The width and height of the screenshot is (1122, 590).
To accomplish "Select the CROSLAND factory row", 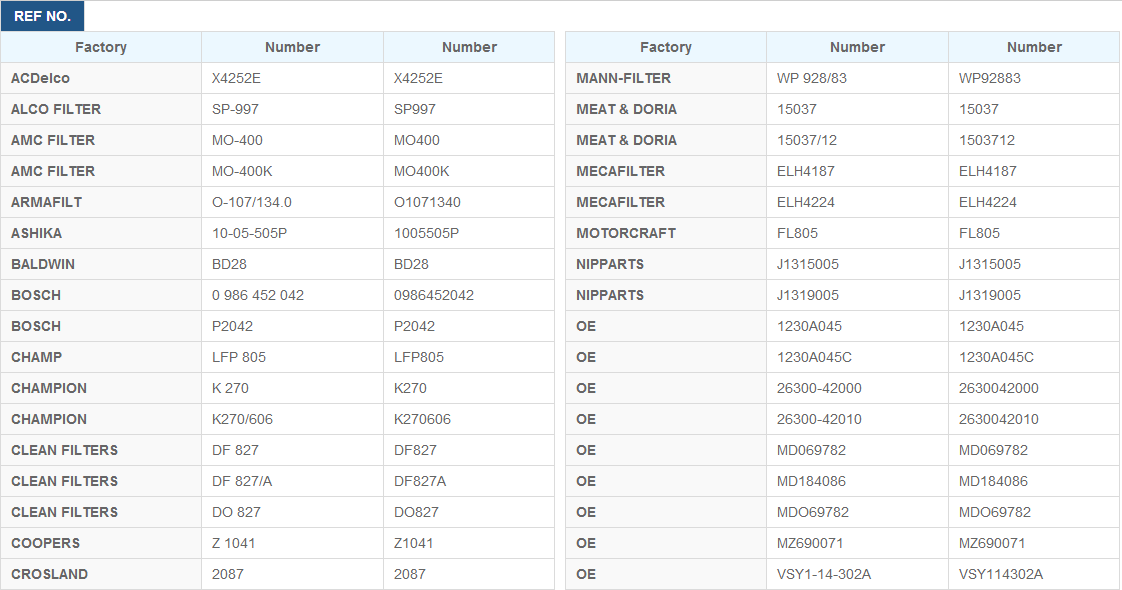I will tap(278, 574).
